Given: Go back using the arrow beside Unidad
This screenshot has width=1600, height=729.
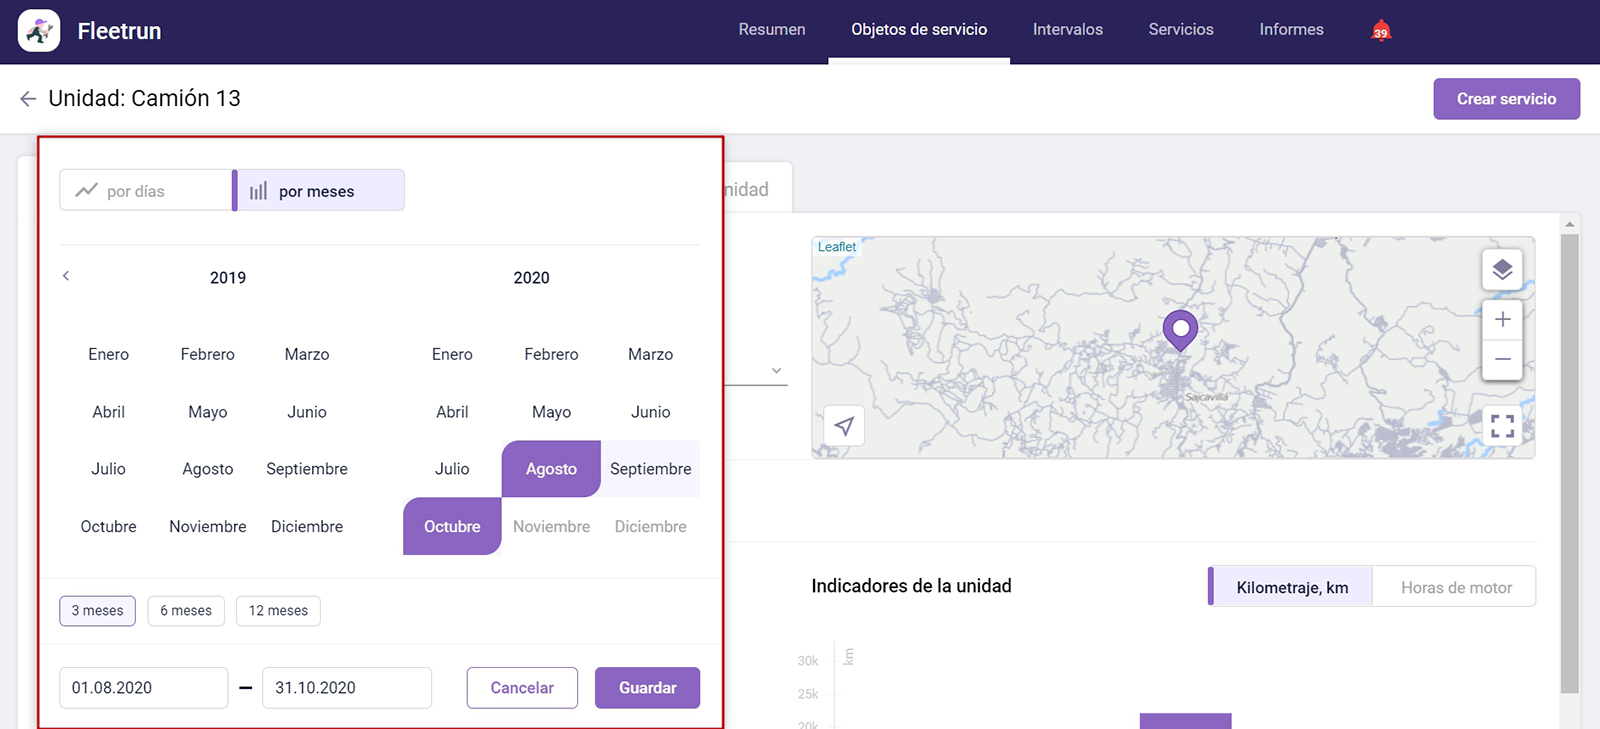Looking at the screenshot, I should (28, 99).
